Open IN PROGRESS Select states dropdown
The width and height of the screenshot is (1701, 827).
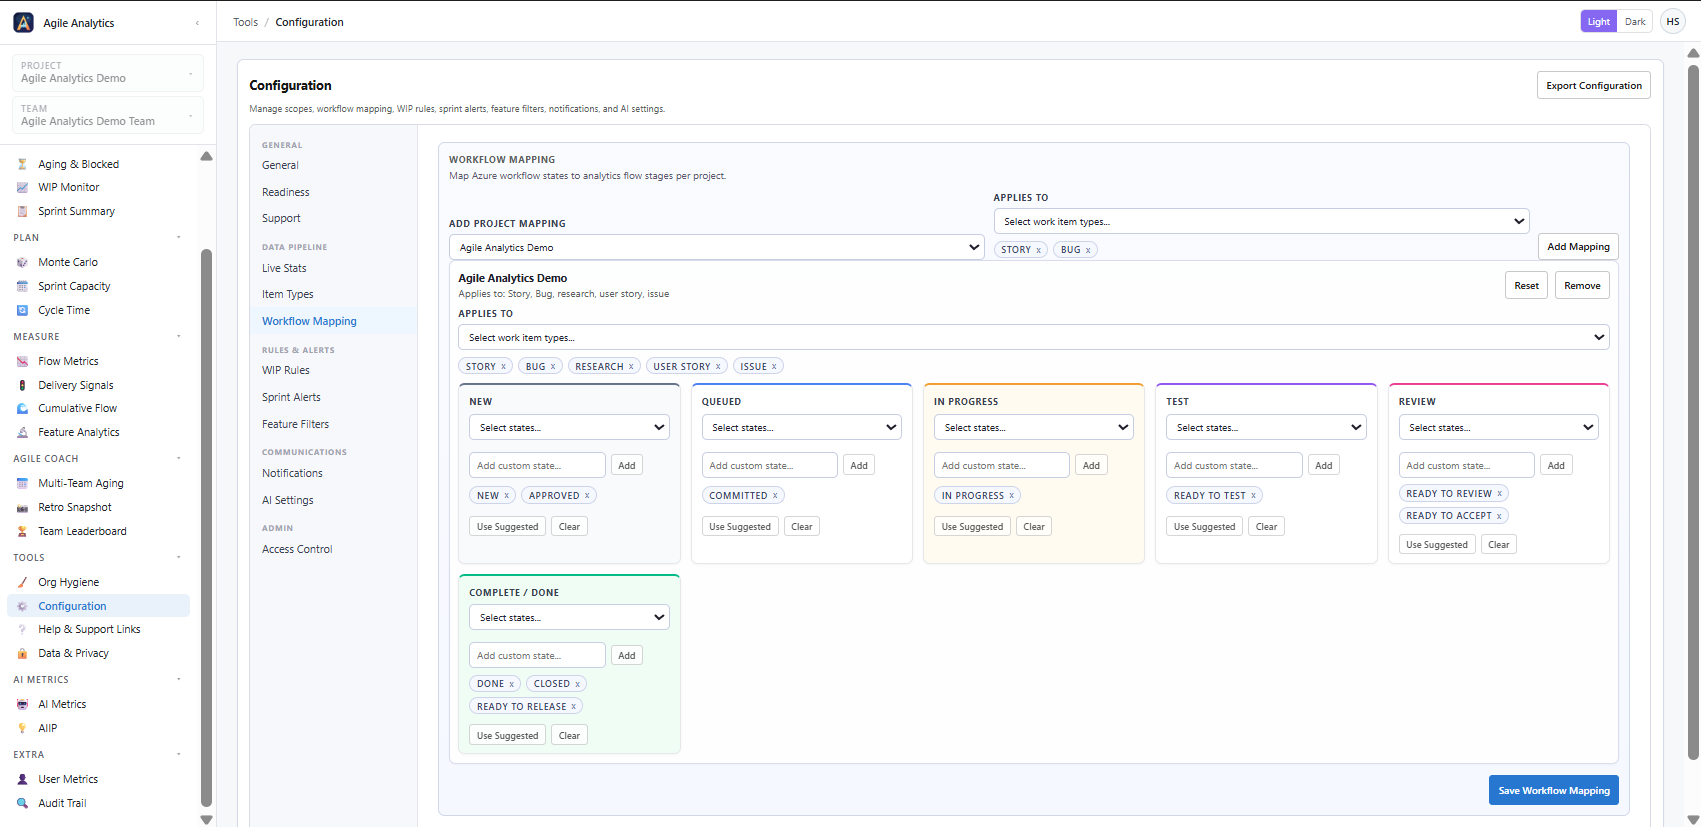[x=1033, y=427]
